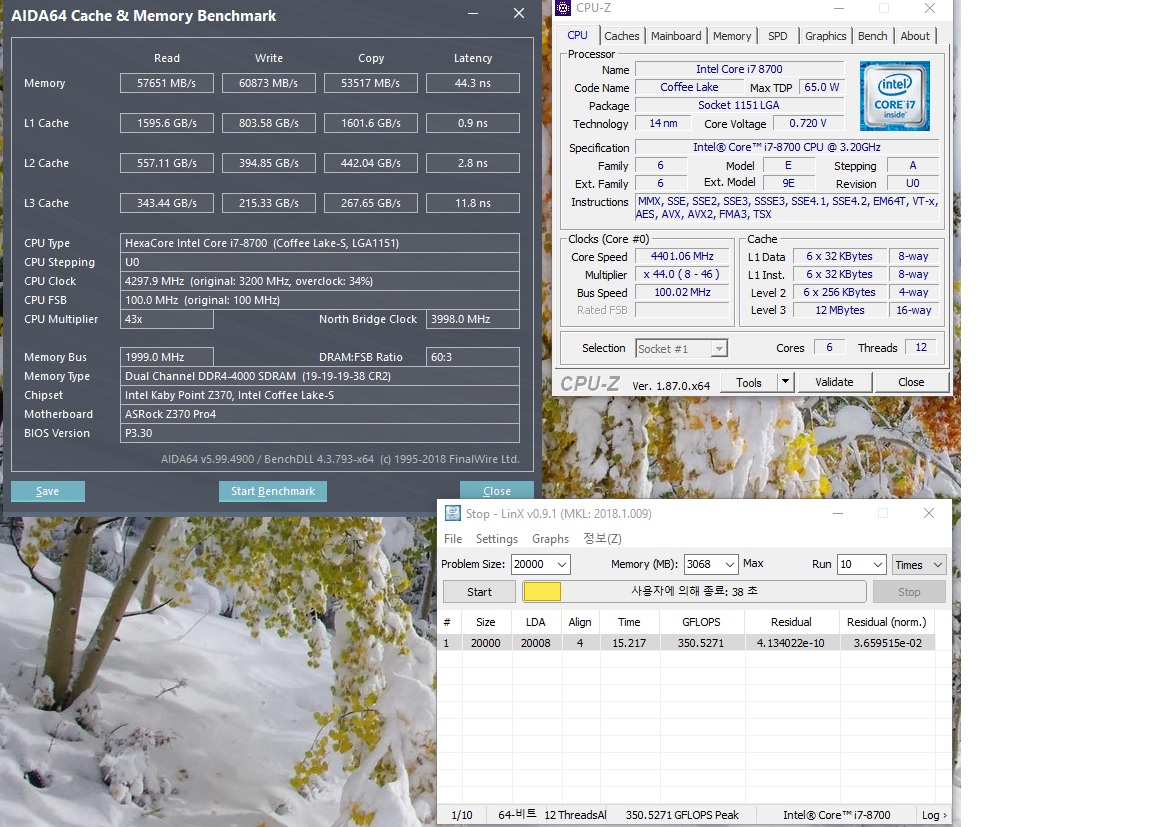Expand the Socket #1 selection dropdown
This screenshot has width=1152, height=827.
click(719, 349)
